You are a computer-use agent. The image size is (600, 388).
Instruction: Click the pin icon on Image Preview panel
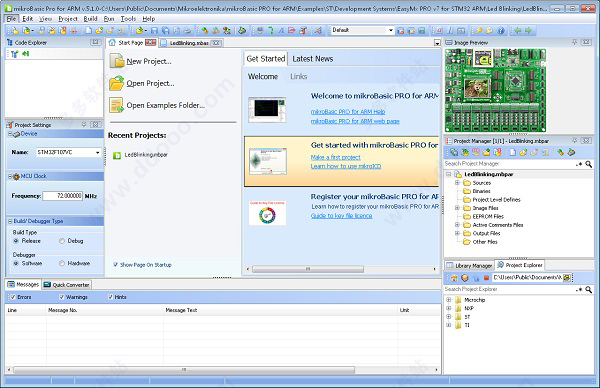tap(574, 42)
